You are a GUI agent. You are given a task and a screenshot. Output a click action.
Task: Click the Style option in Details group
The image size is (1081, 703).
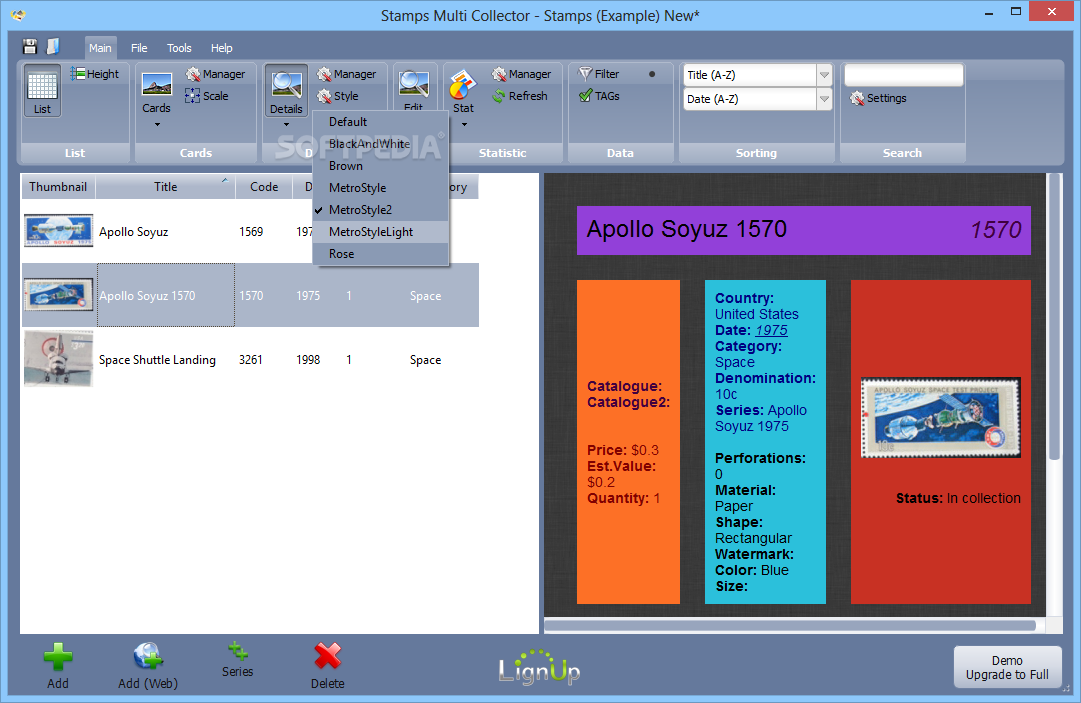click(x=338, y=96)
